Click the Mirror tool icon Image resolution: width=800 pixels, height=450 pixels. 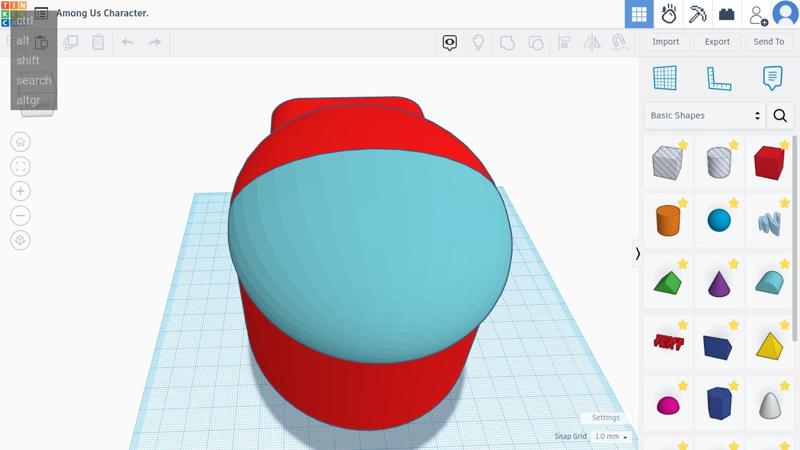point(592,42)
